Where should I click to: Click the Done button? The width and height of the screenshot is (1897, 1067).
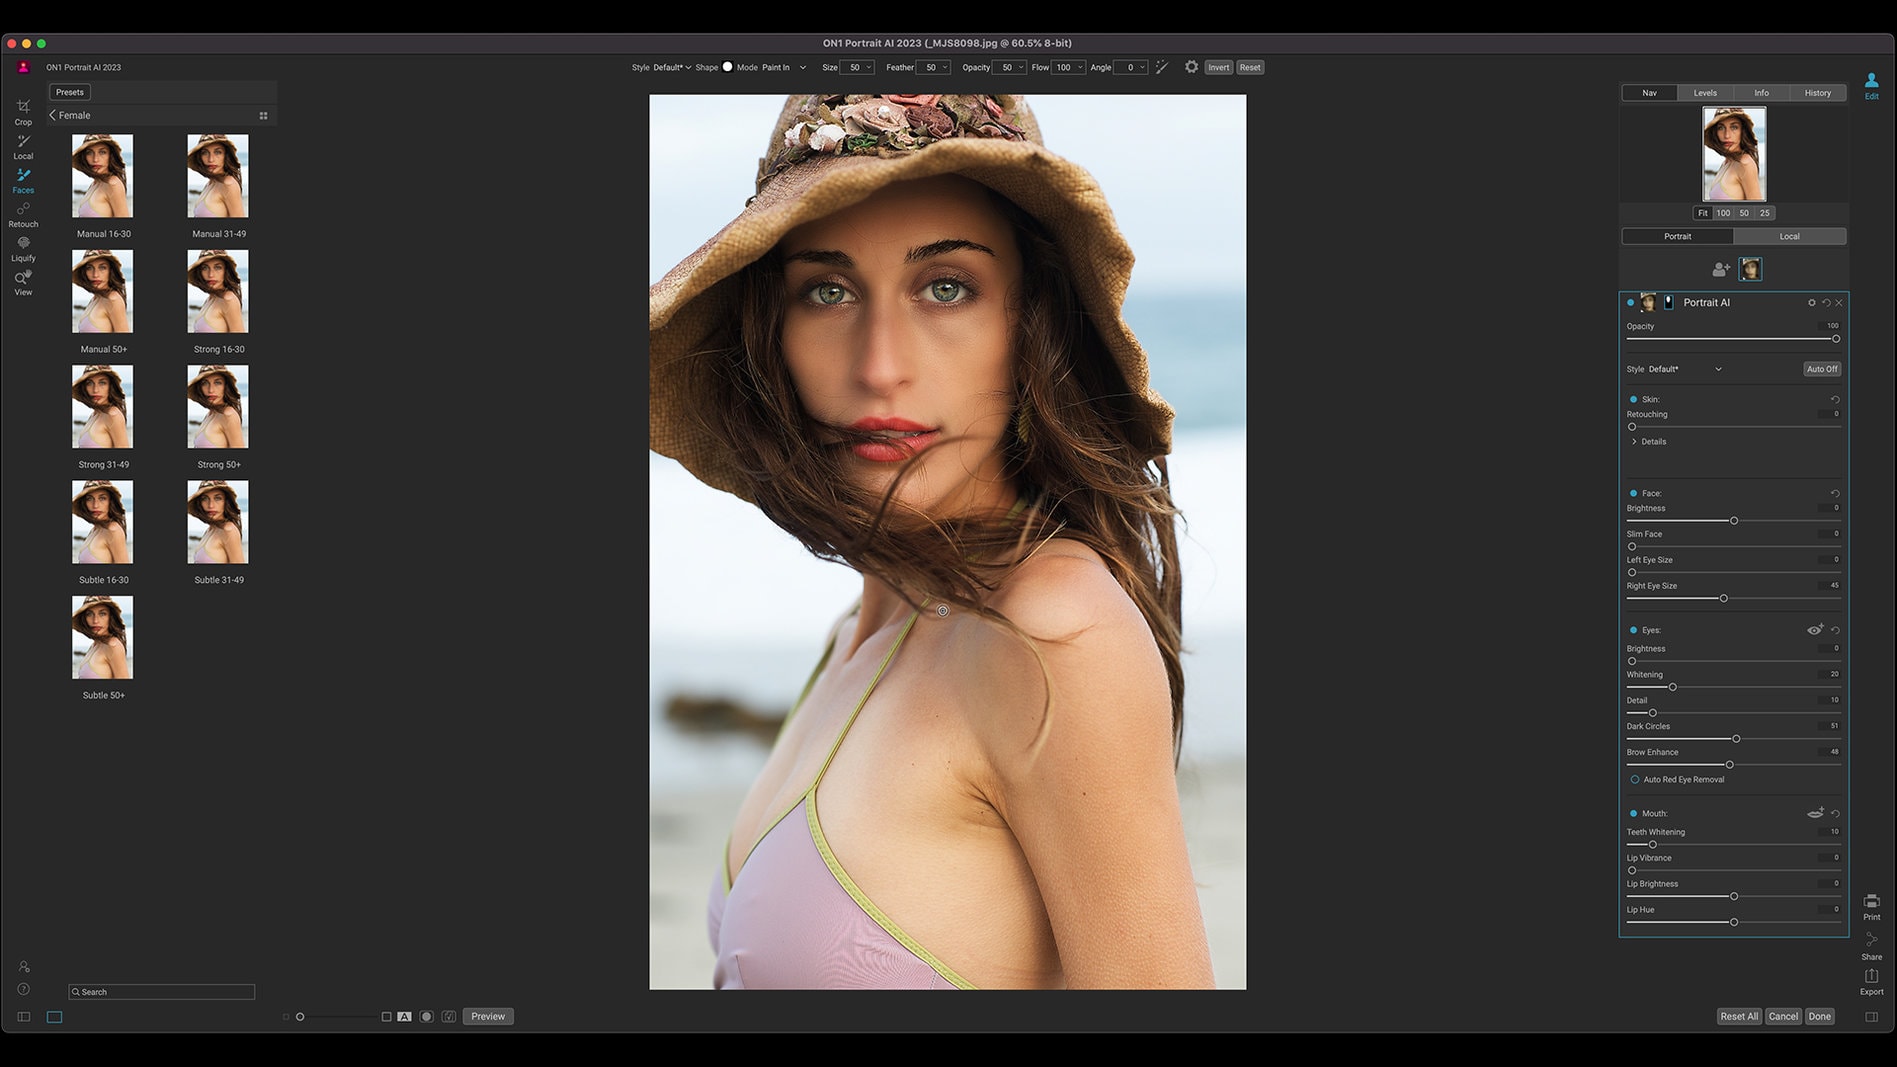click(1819, 1016)
